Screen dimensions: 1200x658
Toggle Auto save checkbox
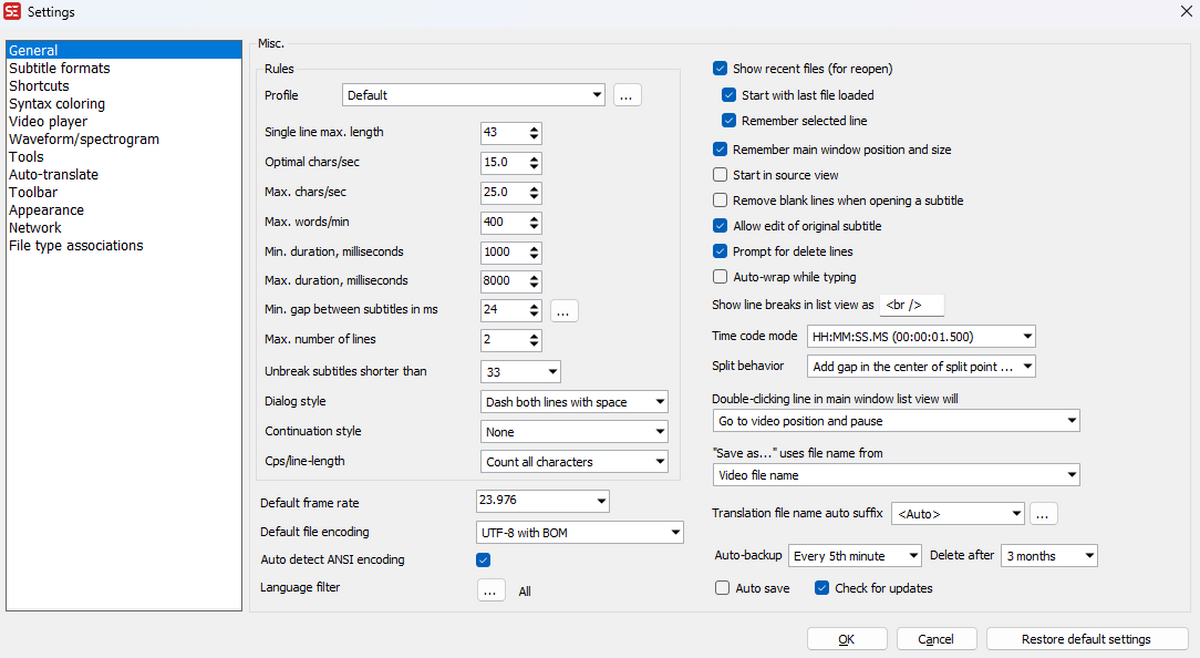click(722, 588)
